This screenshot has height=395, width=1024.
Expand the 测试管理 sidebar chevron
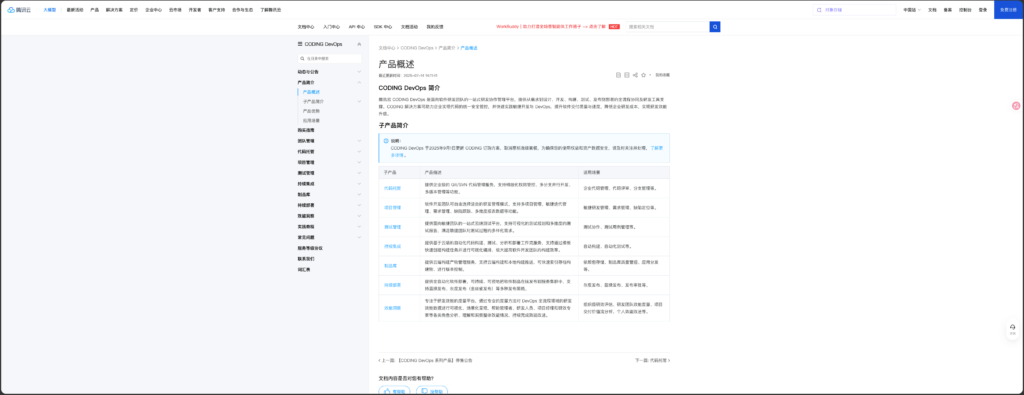(359, 173)
